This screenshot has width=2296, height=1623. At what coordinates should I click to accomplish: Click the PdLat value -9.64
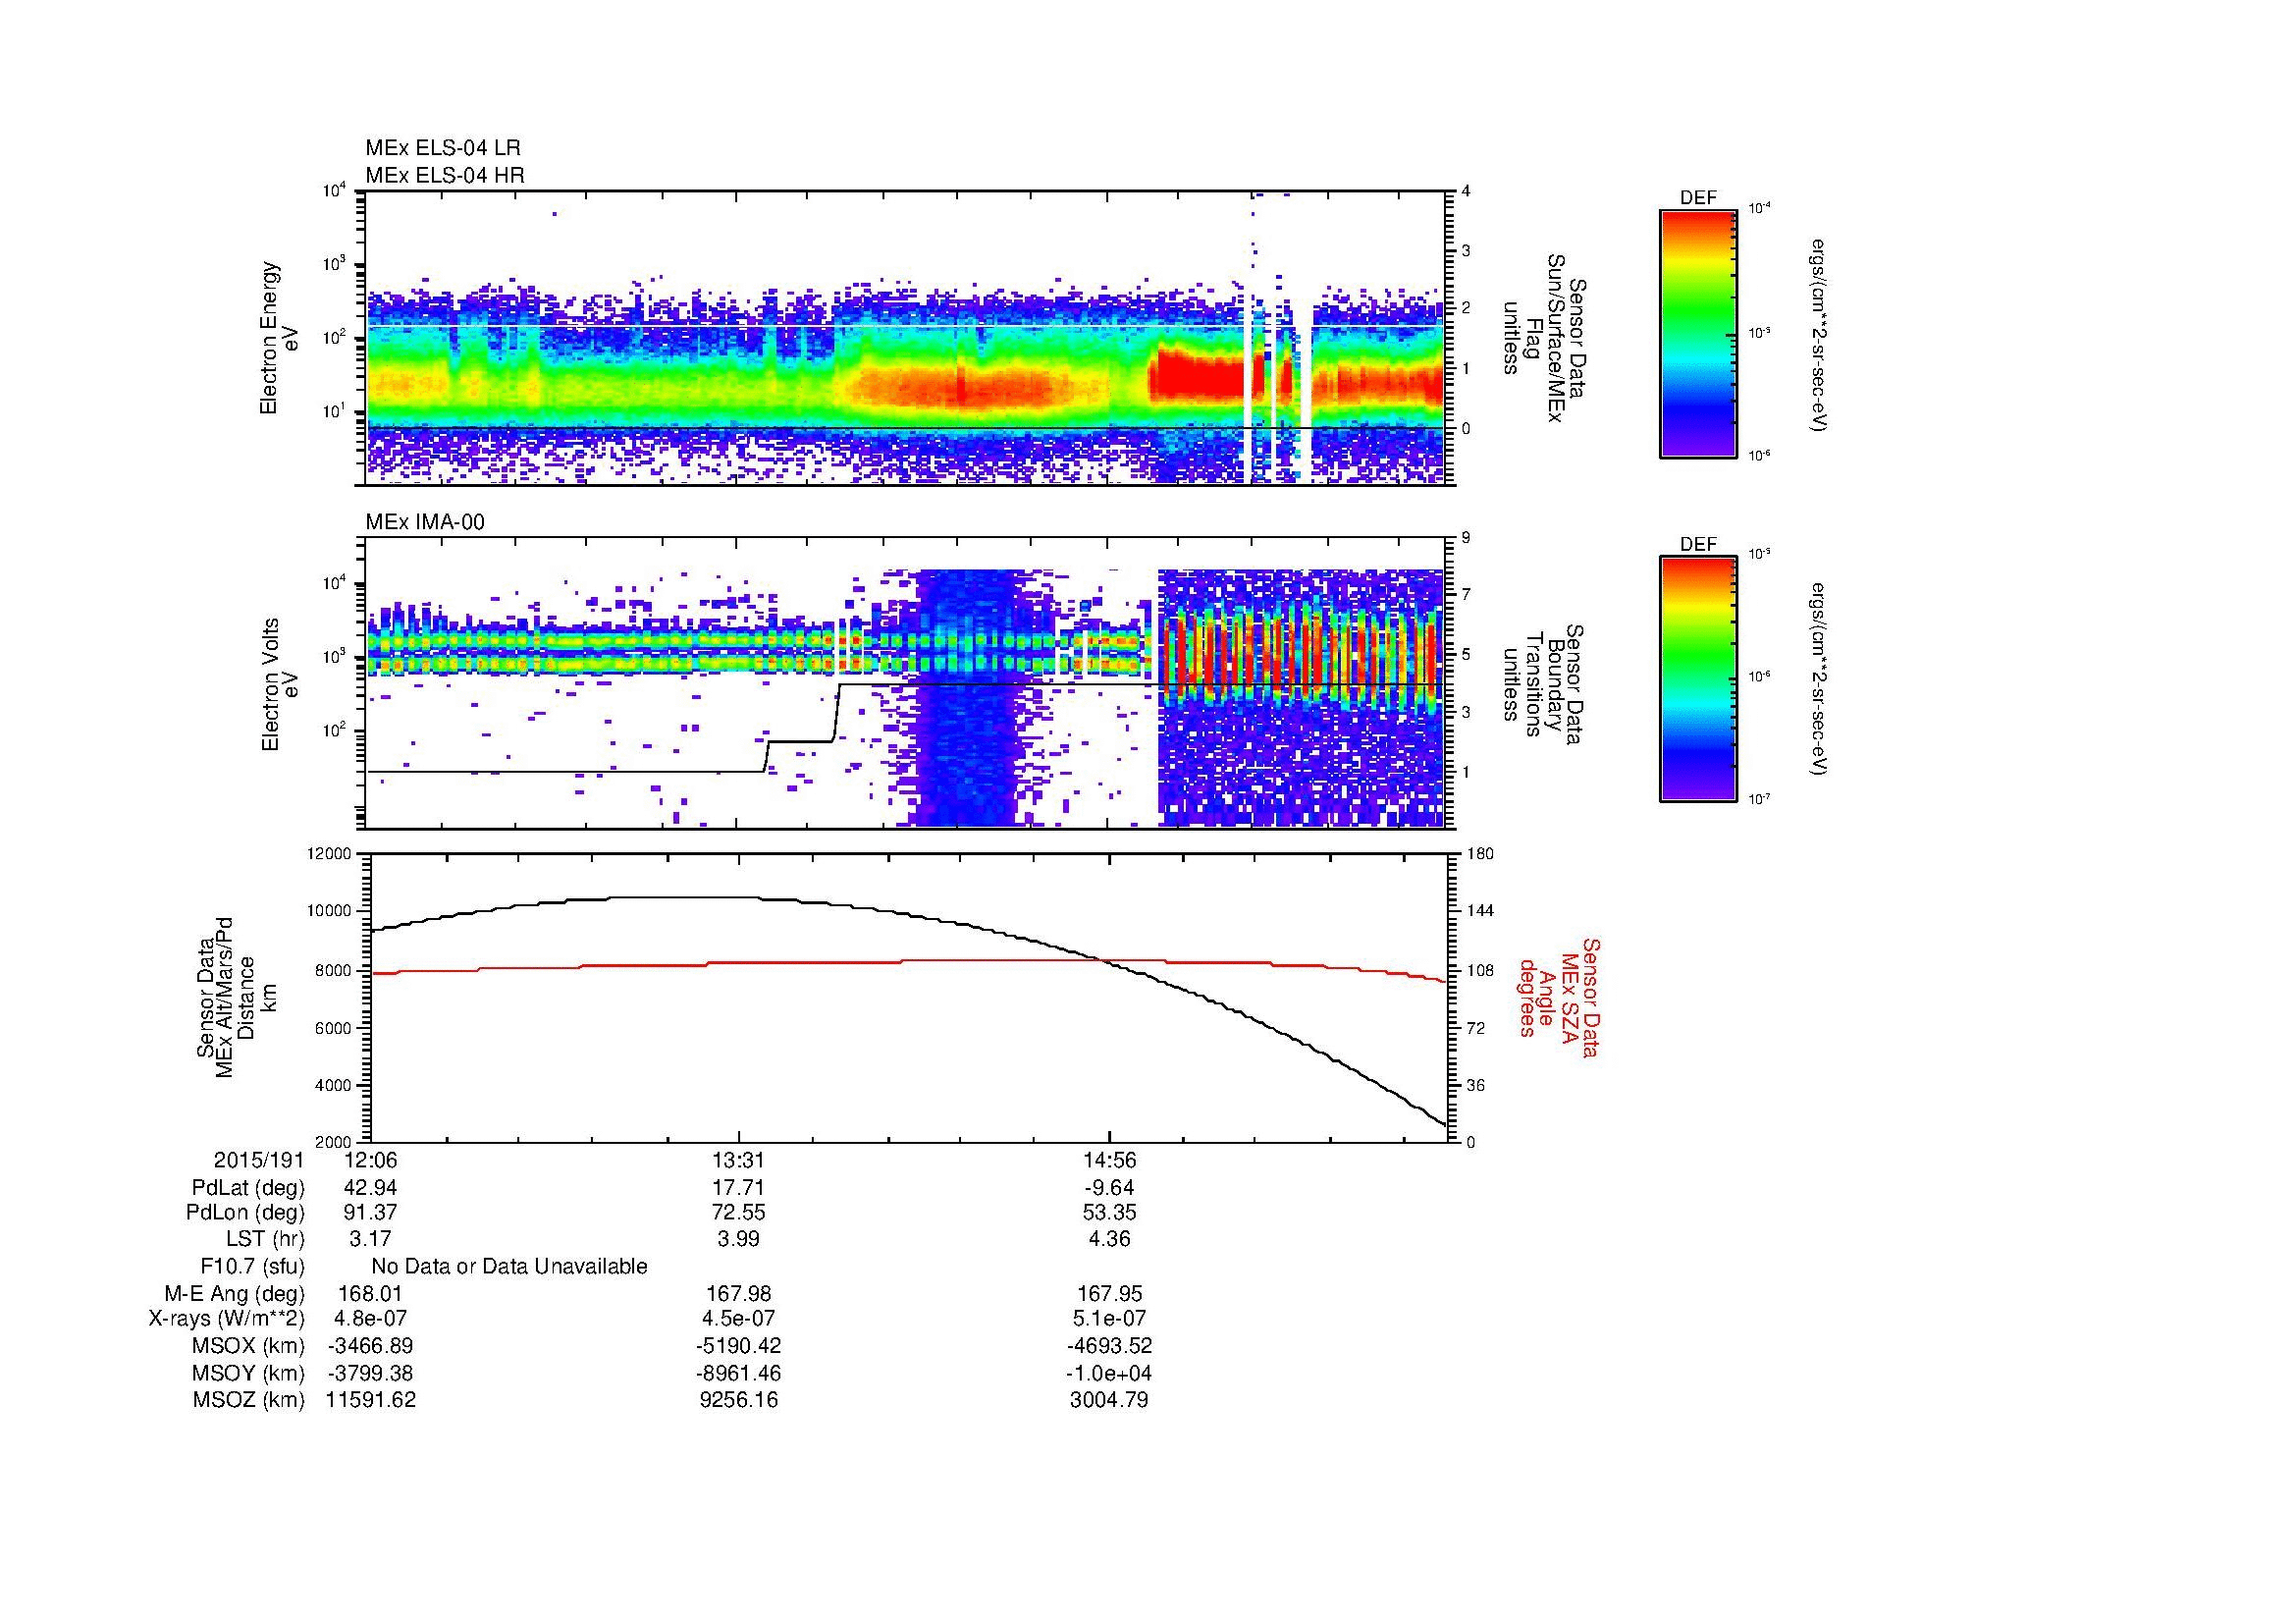point(1109,1188)
